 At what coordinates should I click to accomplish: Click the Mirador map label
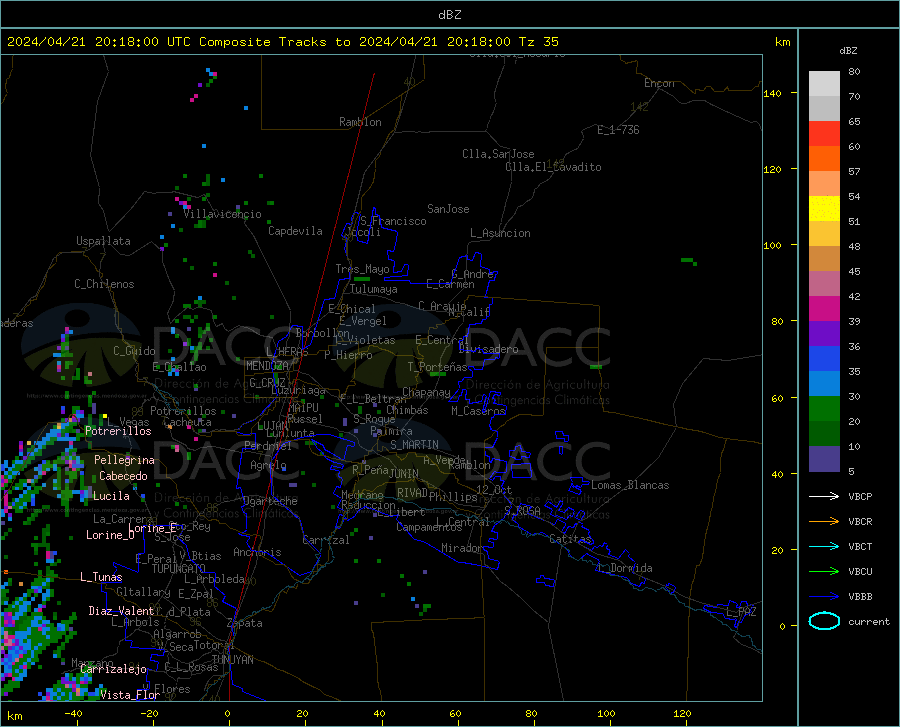[461, 548]
